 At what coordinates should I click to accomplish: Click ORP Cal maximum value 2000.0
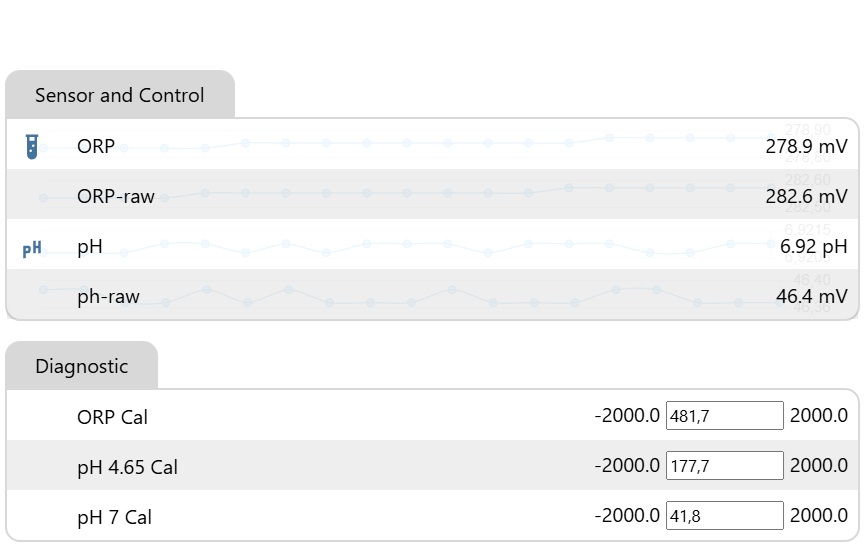click(x=819, y=416)
